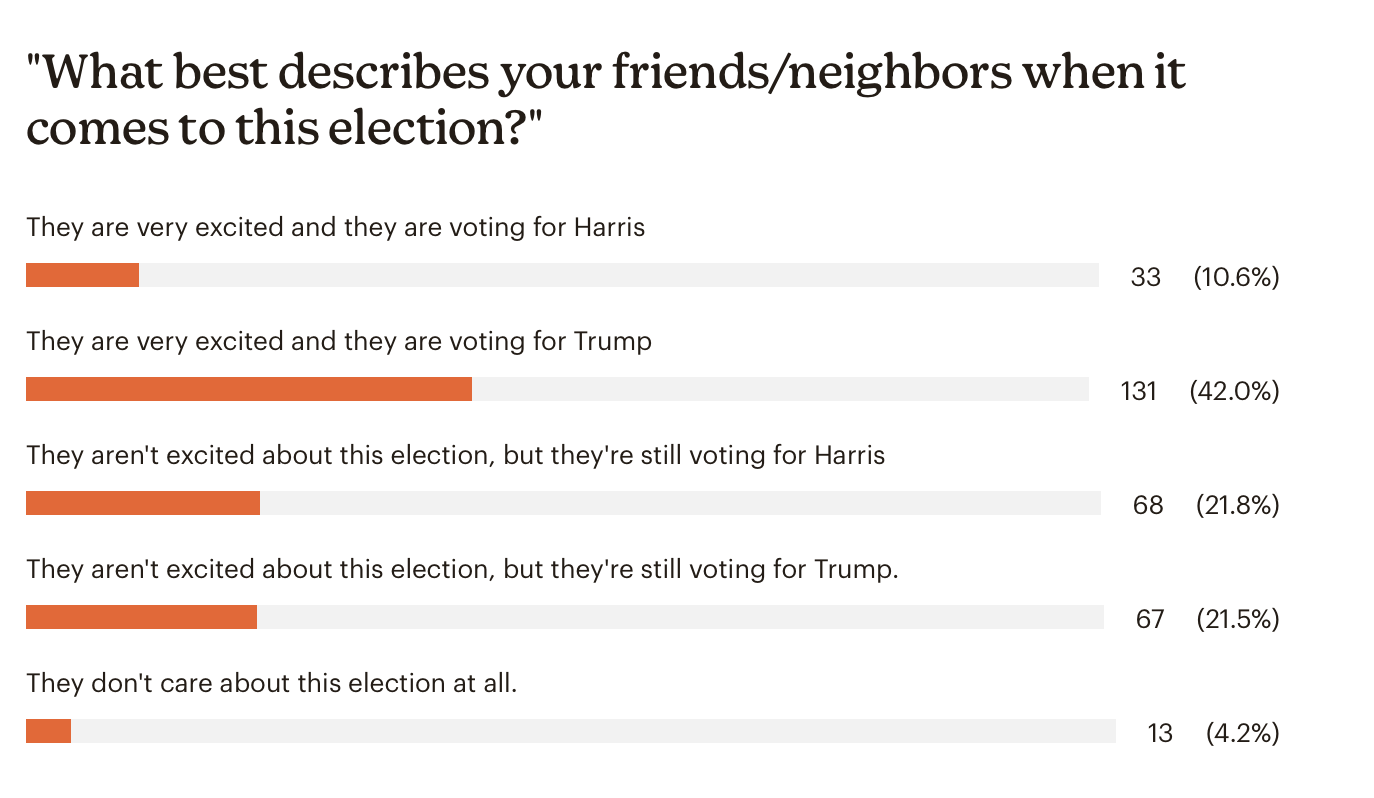Image resolution: width=1374 pixels, height=798 pixels.
Task: Click the 'aren't excited, still voting for Trump' label
Action: [463, 569]
